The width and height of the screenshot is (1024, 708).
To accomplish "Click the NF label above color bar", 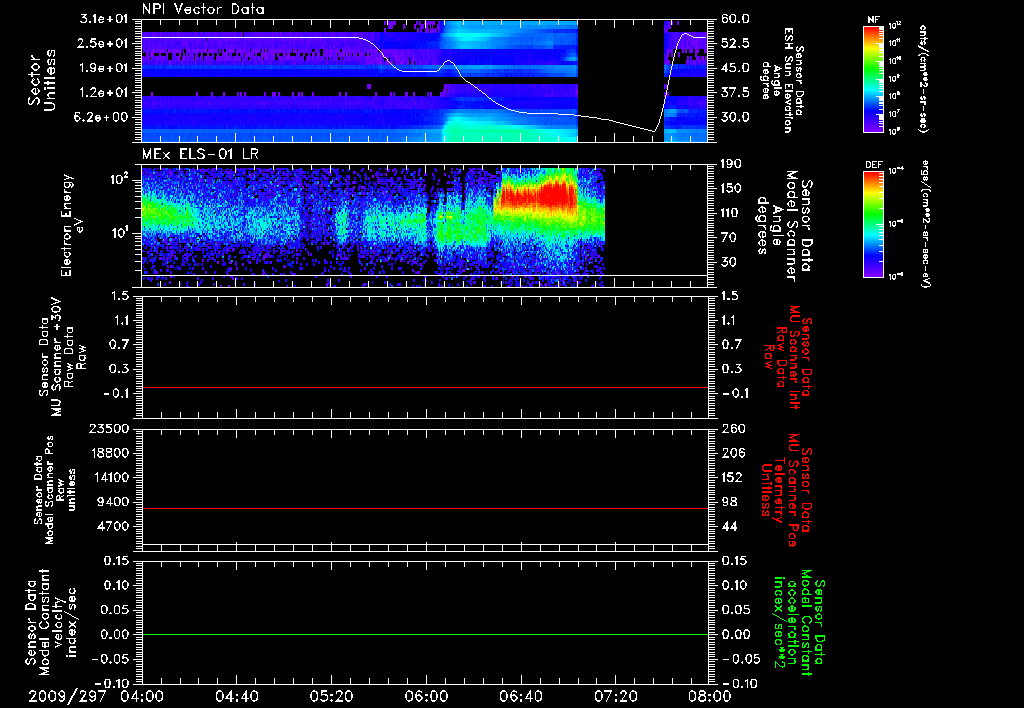I will point(874,20).
